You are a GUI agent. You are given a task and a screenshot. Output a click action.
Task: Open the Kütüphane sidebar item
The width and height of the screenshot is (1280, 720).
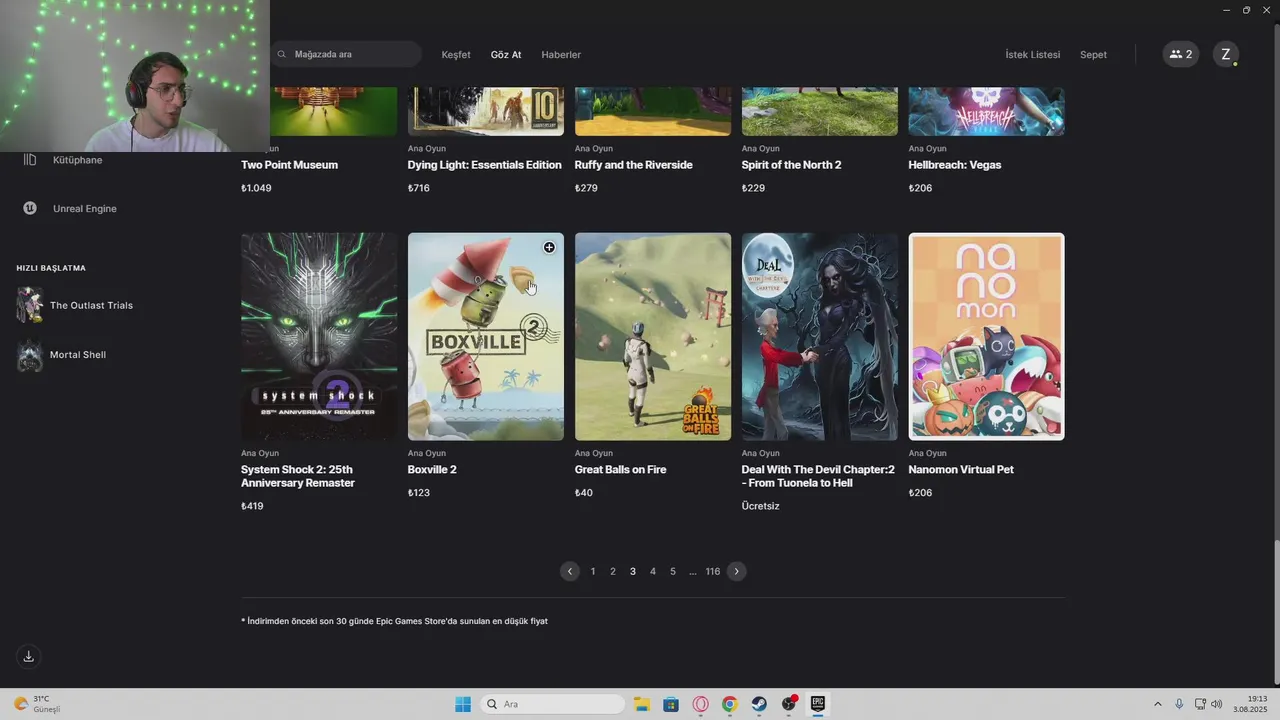tap(77, 160)
